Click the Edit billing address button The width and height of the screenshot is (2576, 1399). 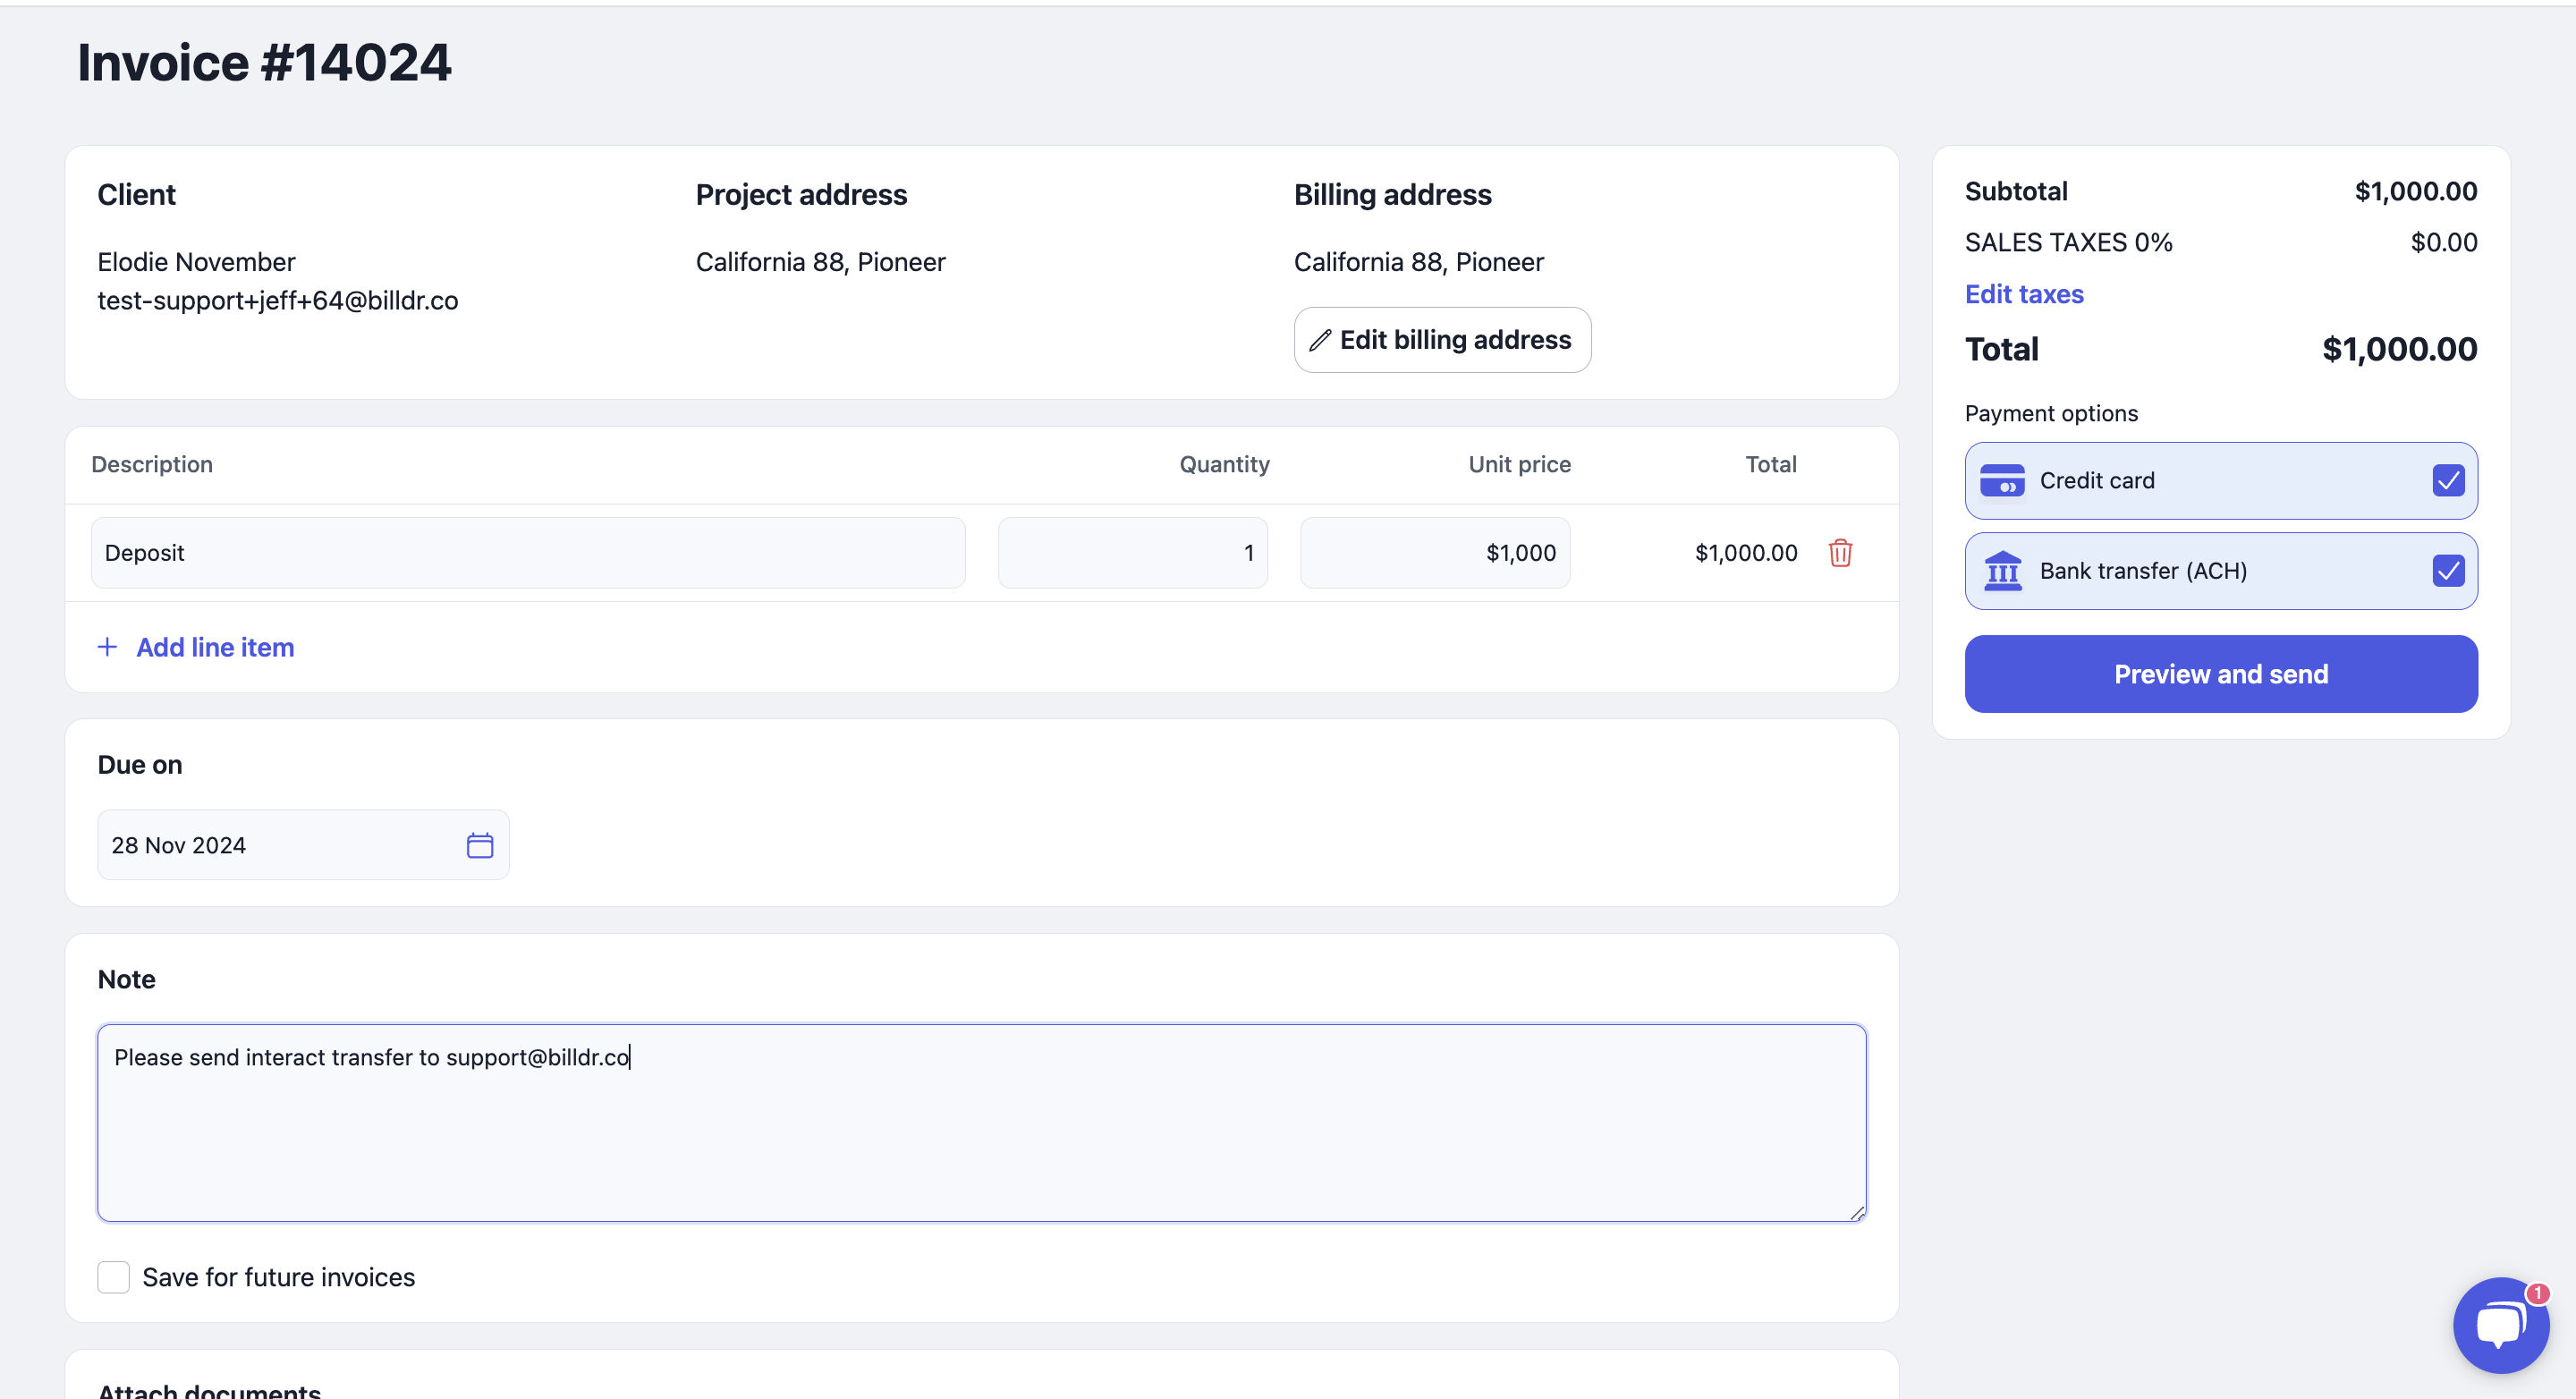pos(1442,340)
